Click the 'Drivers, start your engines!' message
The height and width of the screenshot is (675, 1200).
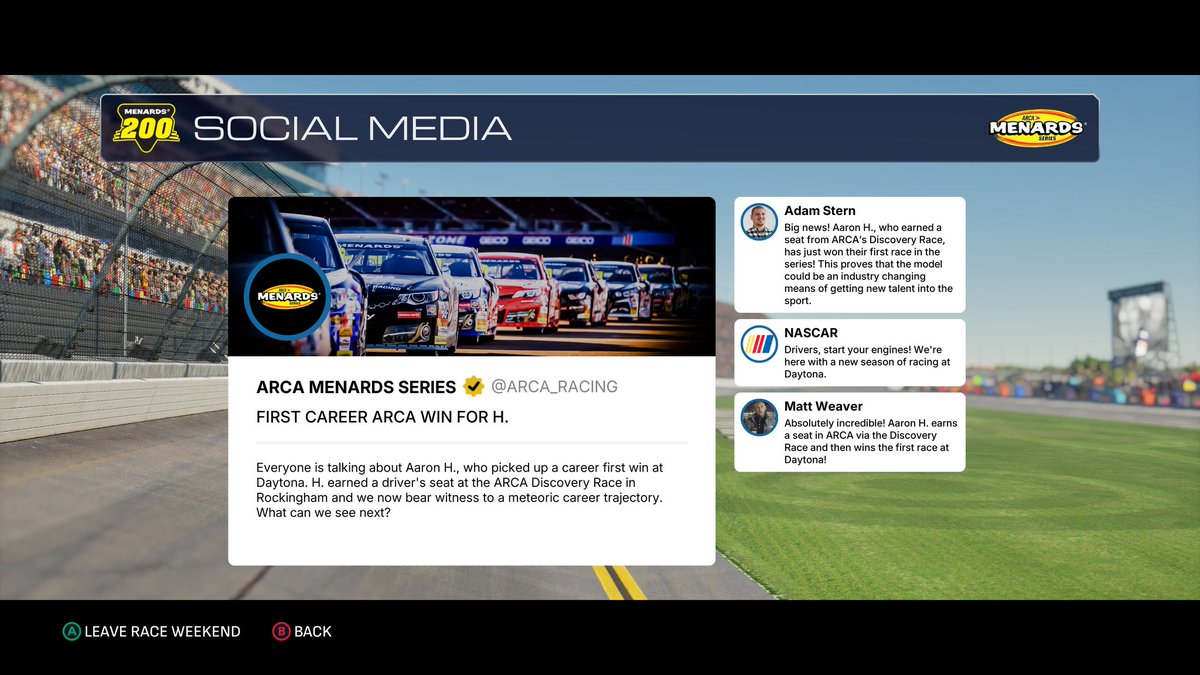(867, 361)
